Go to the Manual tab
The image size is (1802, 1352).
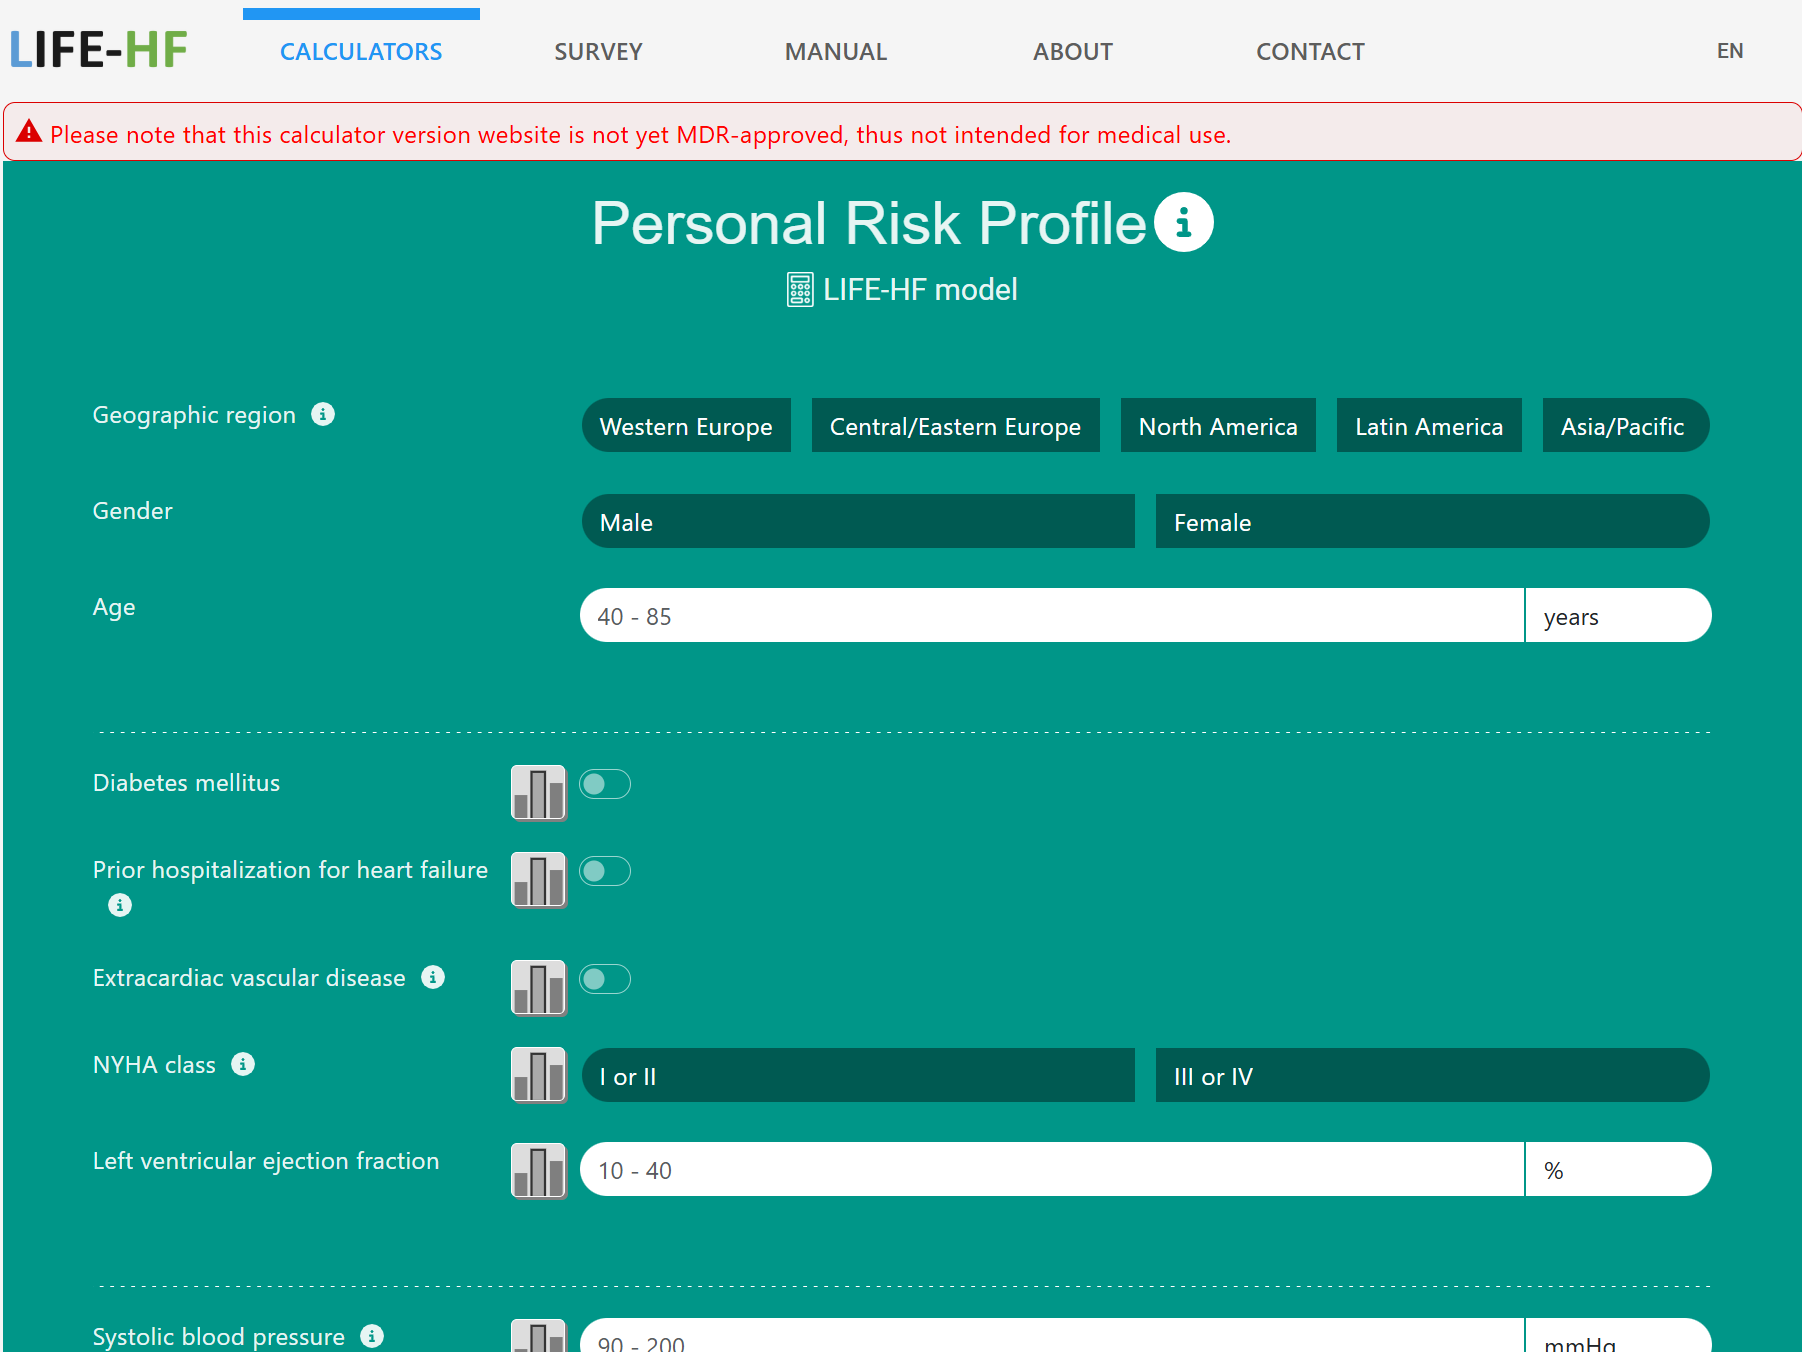835,52
